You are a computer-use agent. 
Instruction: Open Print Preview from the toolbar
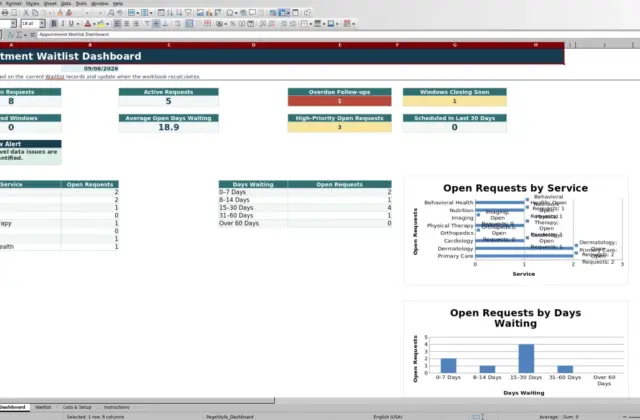pos(14,13)
